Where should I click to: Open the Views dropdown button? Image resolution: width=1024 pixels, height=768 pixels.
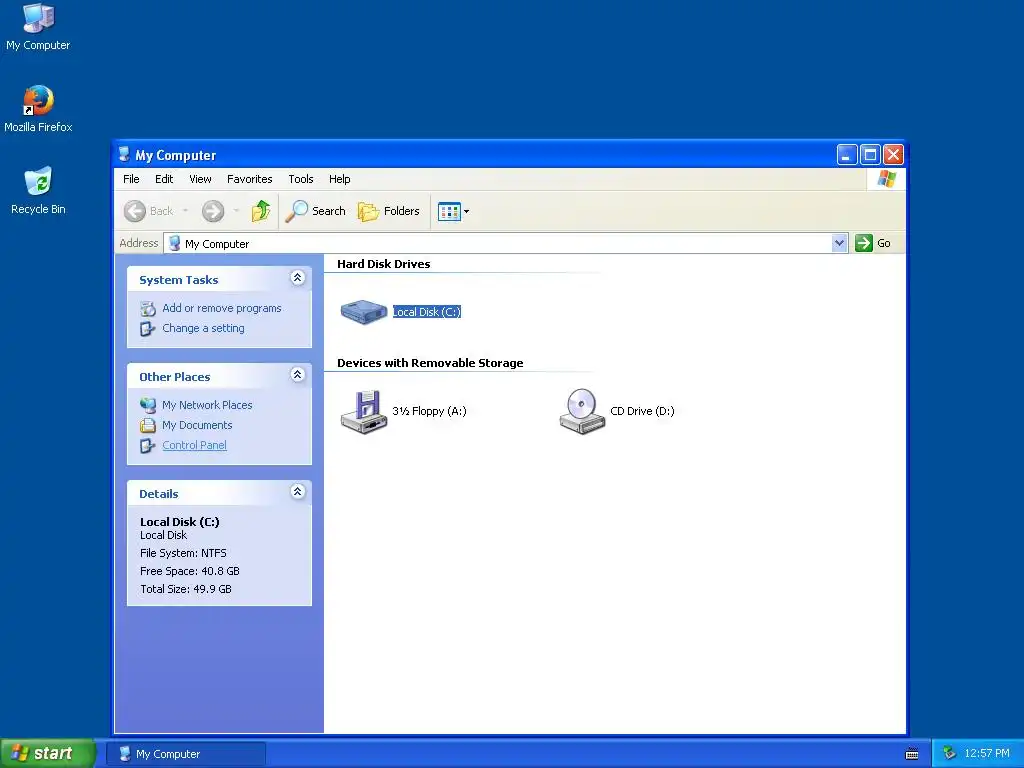point(453,211)
